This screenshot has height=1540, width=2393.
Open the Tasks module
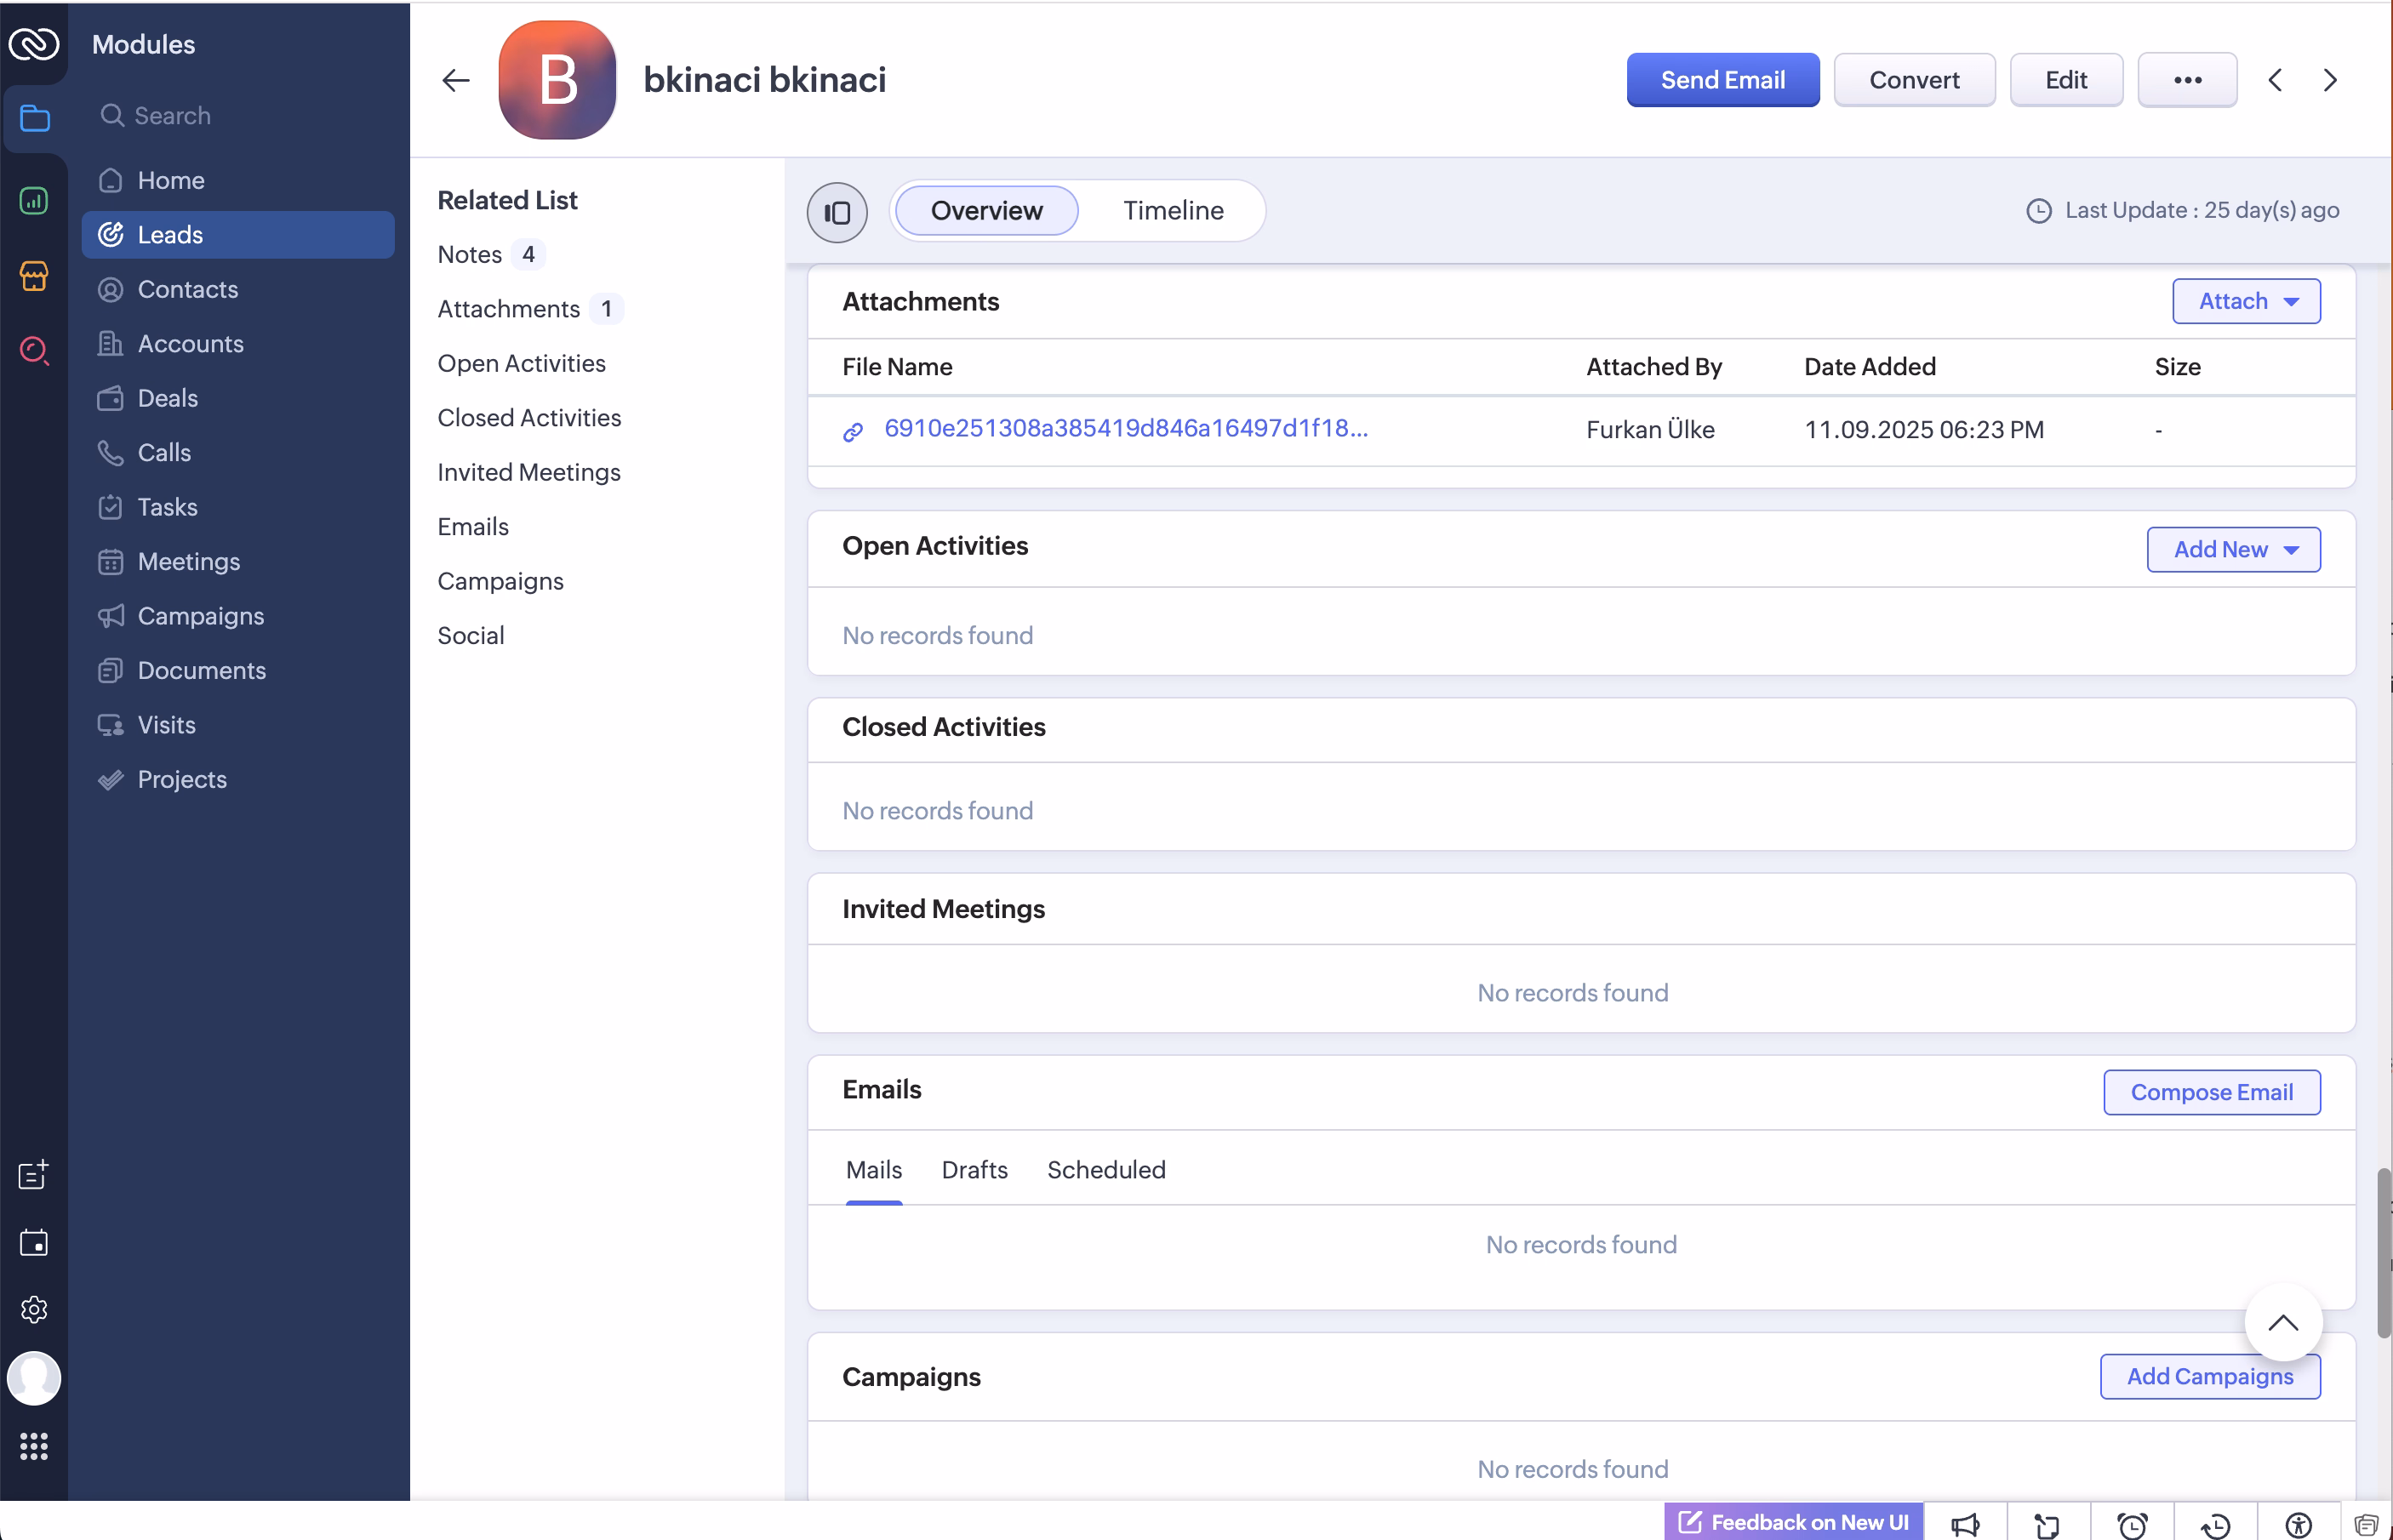(238, 507)
